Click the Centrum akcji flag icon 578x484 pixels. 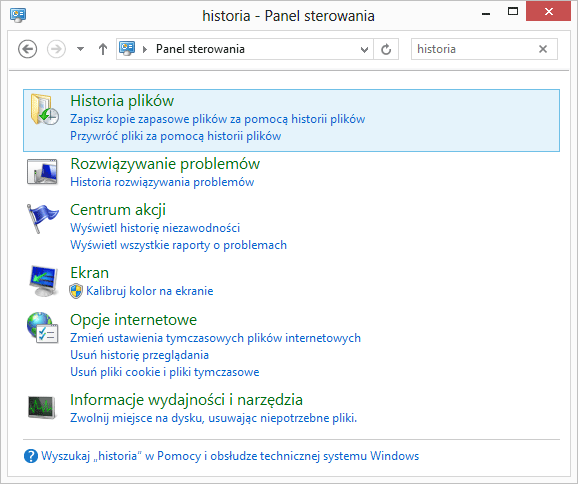coord(42,219)
